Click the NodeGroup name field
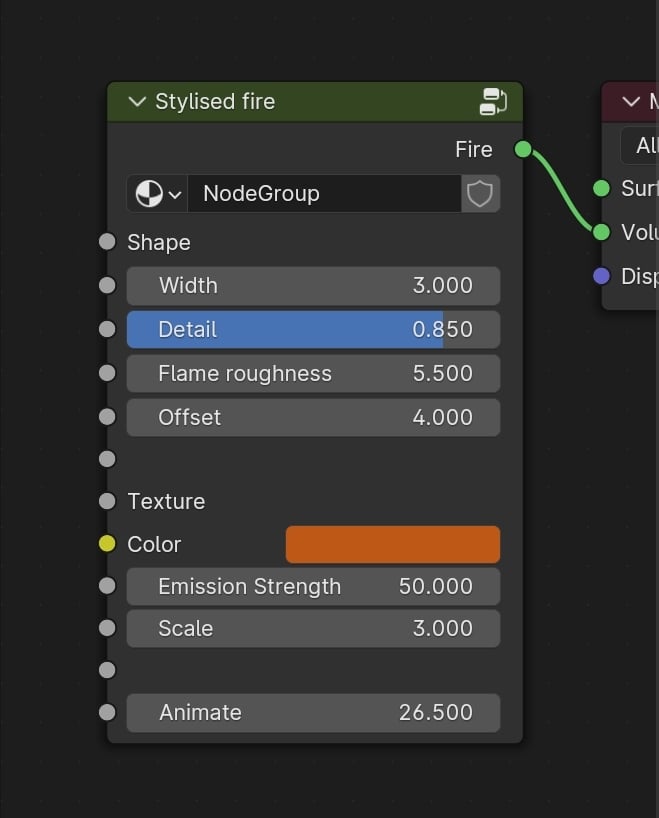This screenshot has width=659, height=818. [x=325, y=193]
